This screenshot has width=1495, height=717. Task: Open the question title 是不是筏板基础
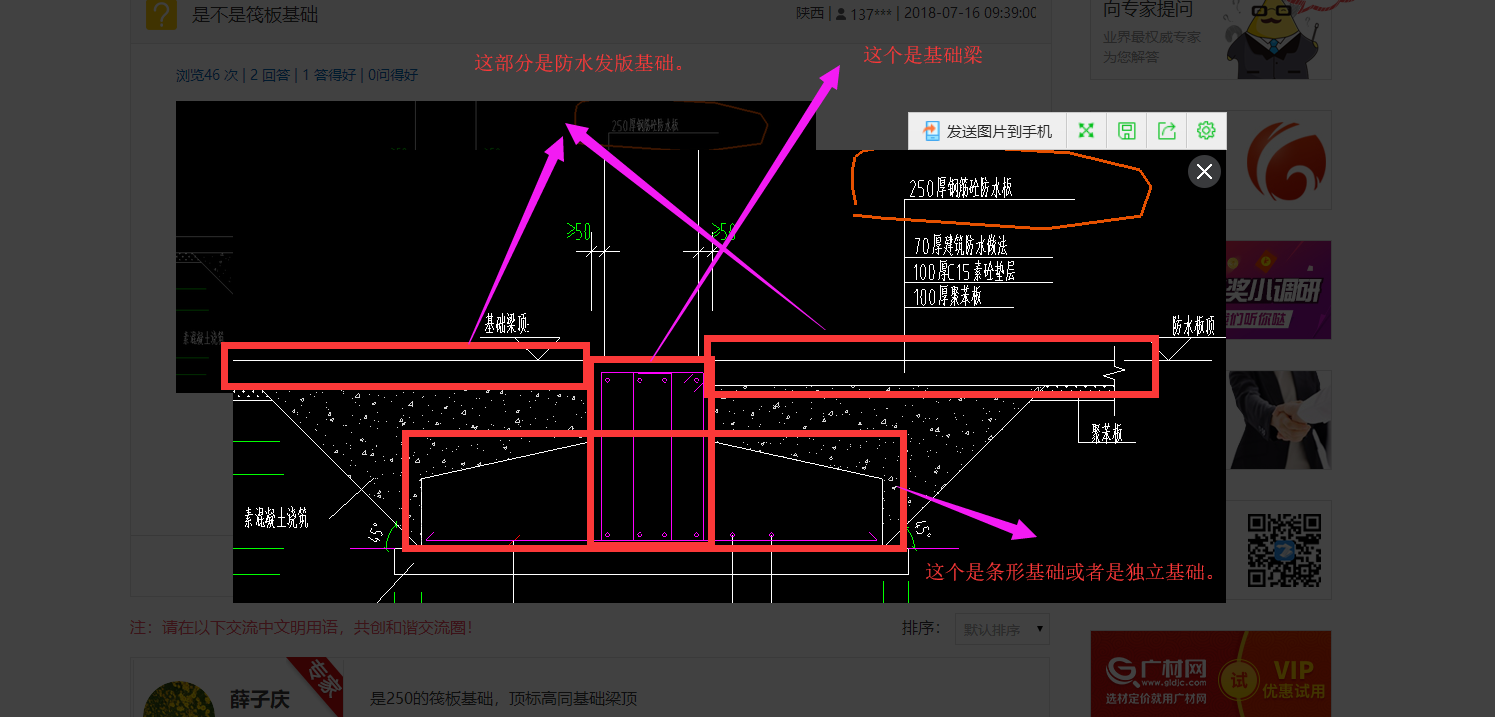point(255,15)
